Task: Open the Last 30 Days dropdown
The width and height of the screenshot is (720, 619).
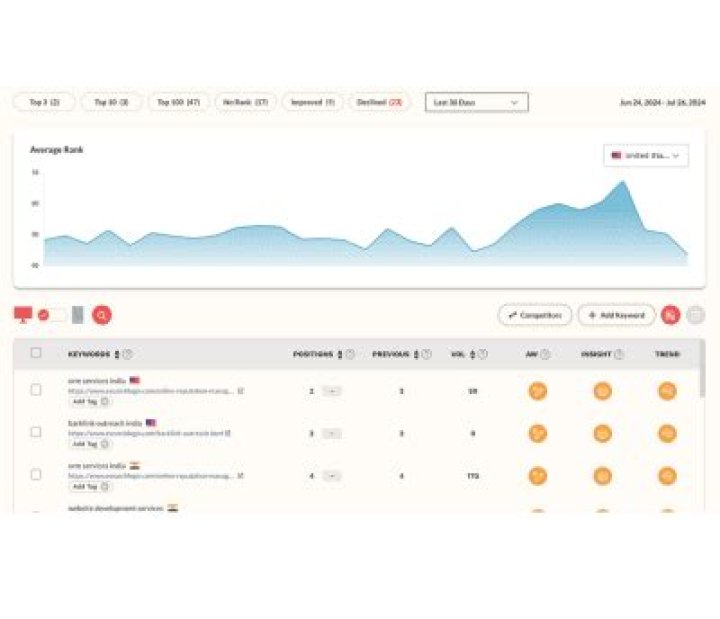Action: pyautogui.click(x=476, y=102)
